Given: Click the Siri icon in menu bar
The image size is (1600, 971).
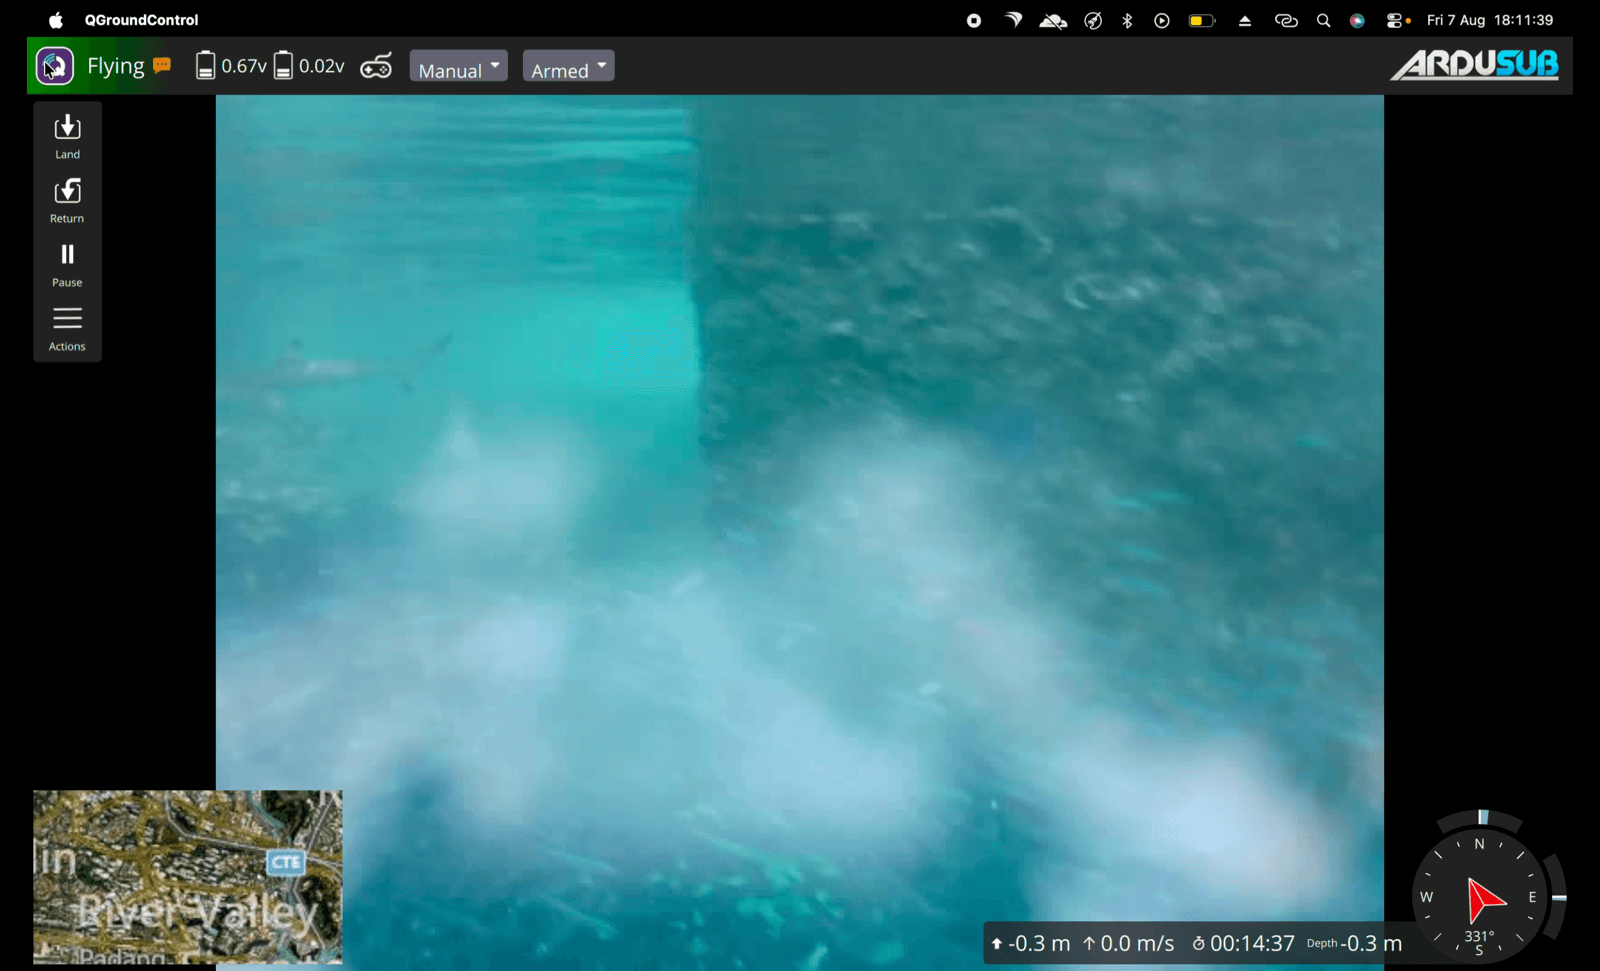Looking at the screenshot, I should [x=1357, y=20].
